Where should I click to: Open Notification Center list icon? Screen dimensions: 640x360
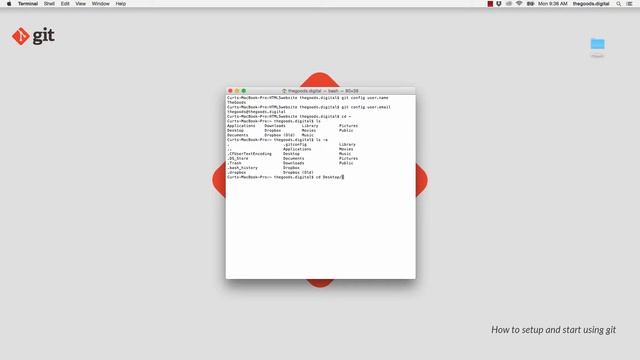(x=629, y=4)
